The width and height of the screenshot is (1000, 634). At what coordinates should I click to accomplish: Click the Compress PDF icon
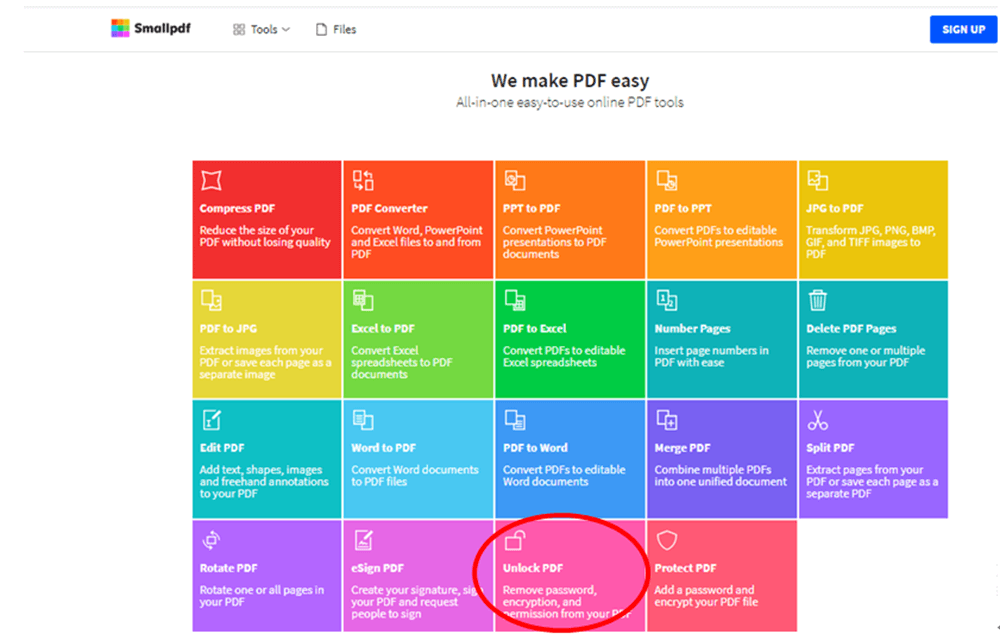click(x=211, y=181)
